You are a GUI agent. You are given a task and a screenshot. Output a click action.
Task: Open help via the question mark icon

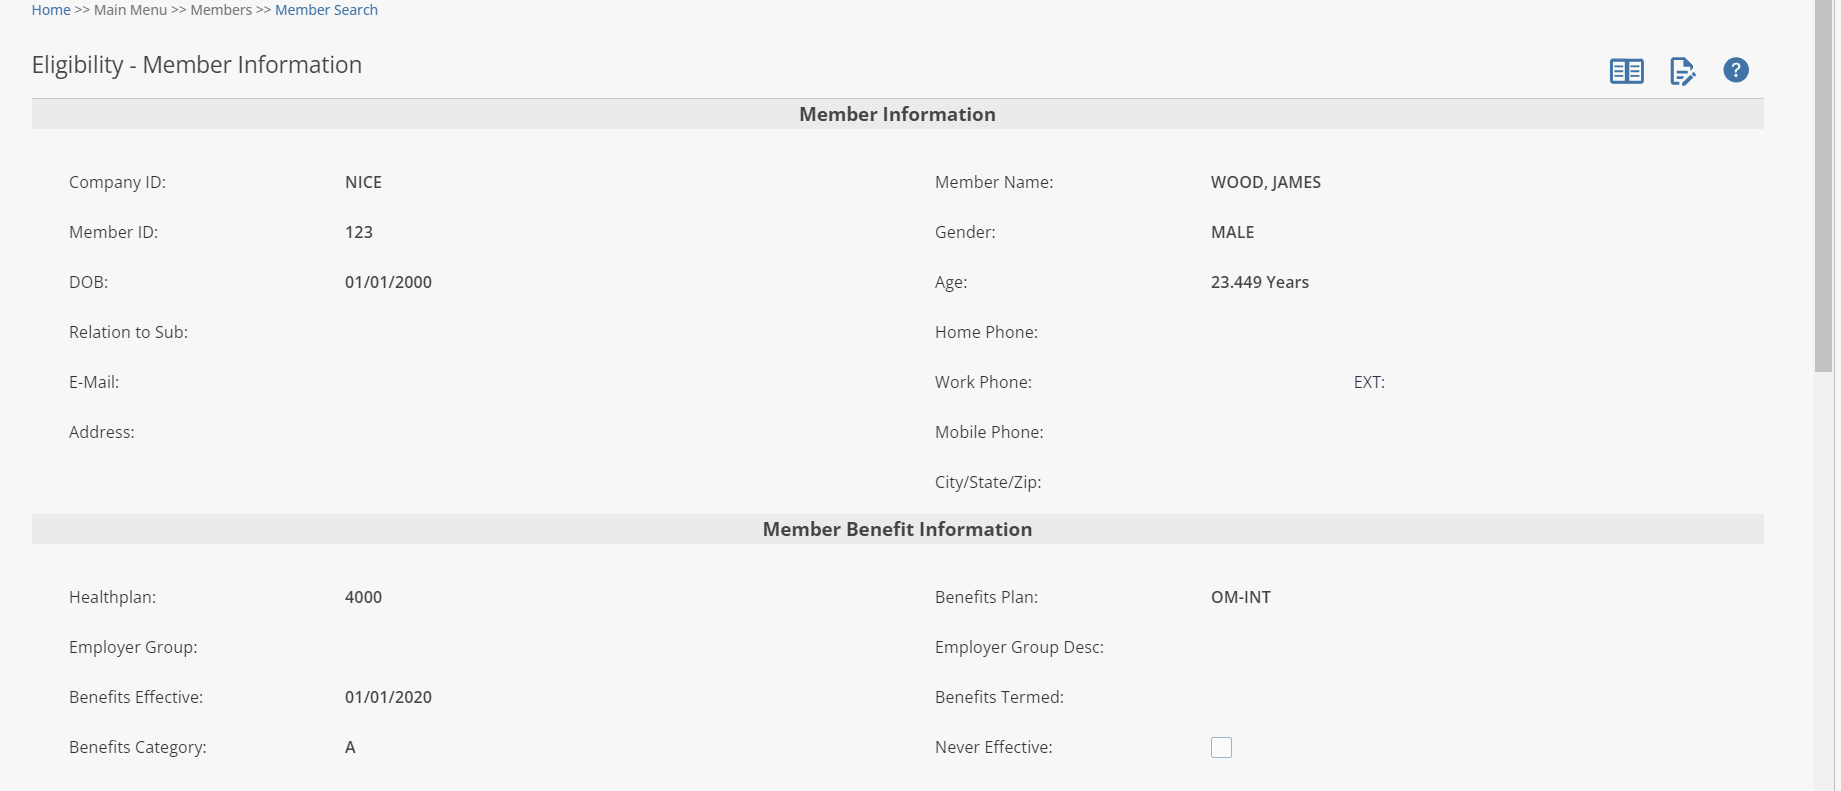coord(1735,70)
